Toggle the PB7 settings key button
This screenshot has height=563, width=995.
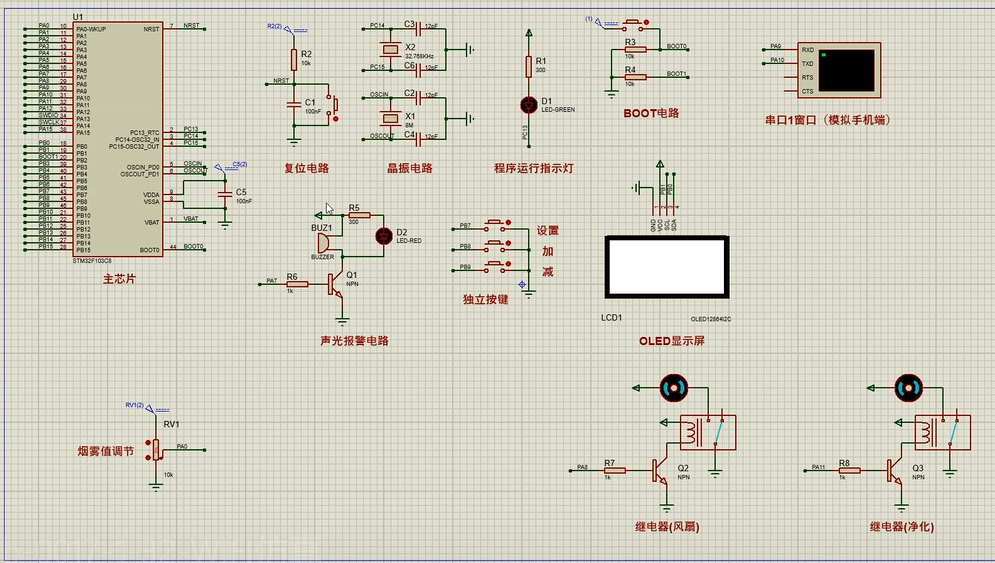[x=497, y=224]
